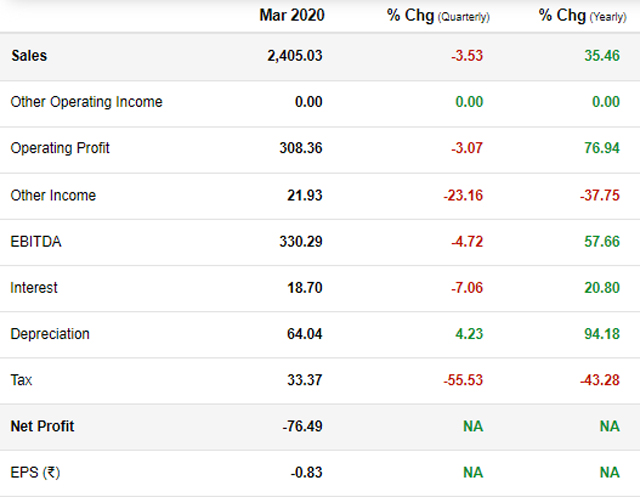Click the Tax row label
640x497 pixels.
click(x=22, y=380)
